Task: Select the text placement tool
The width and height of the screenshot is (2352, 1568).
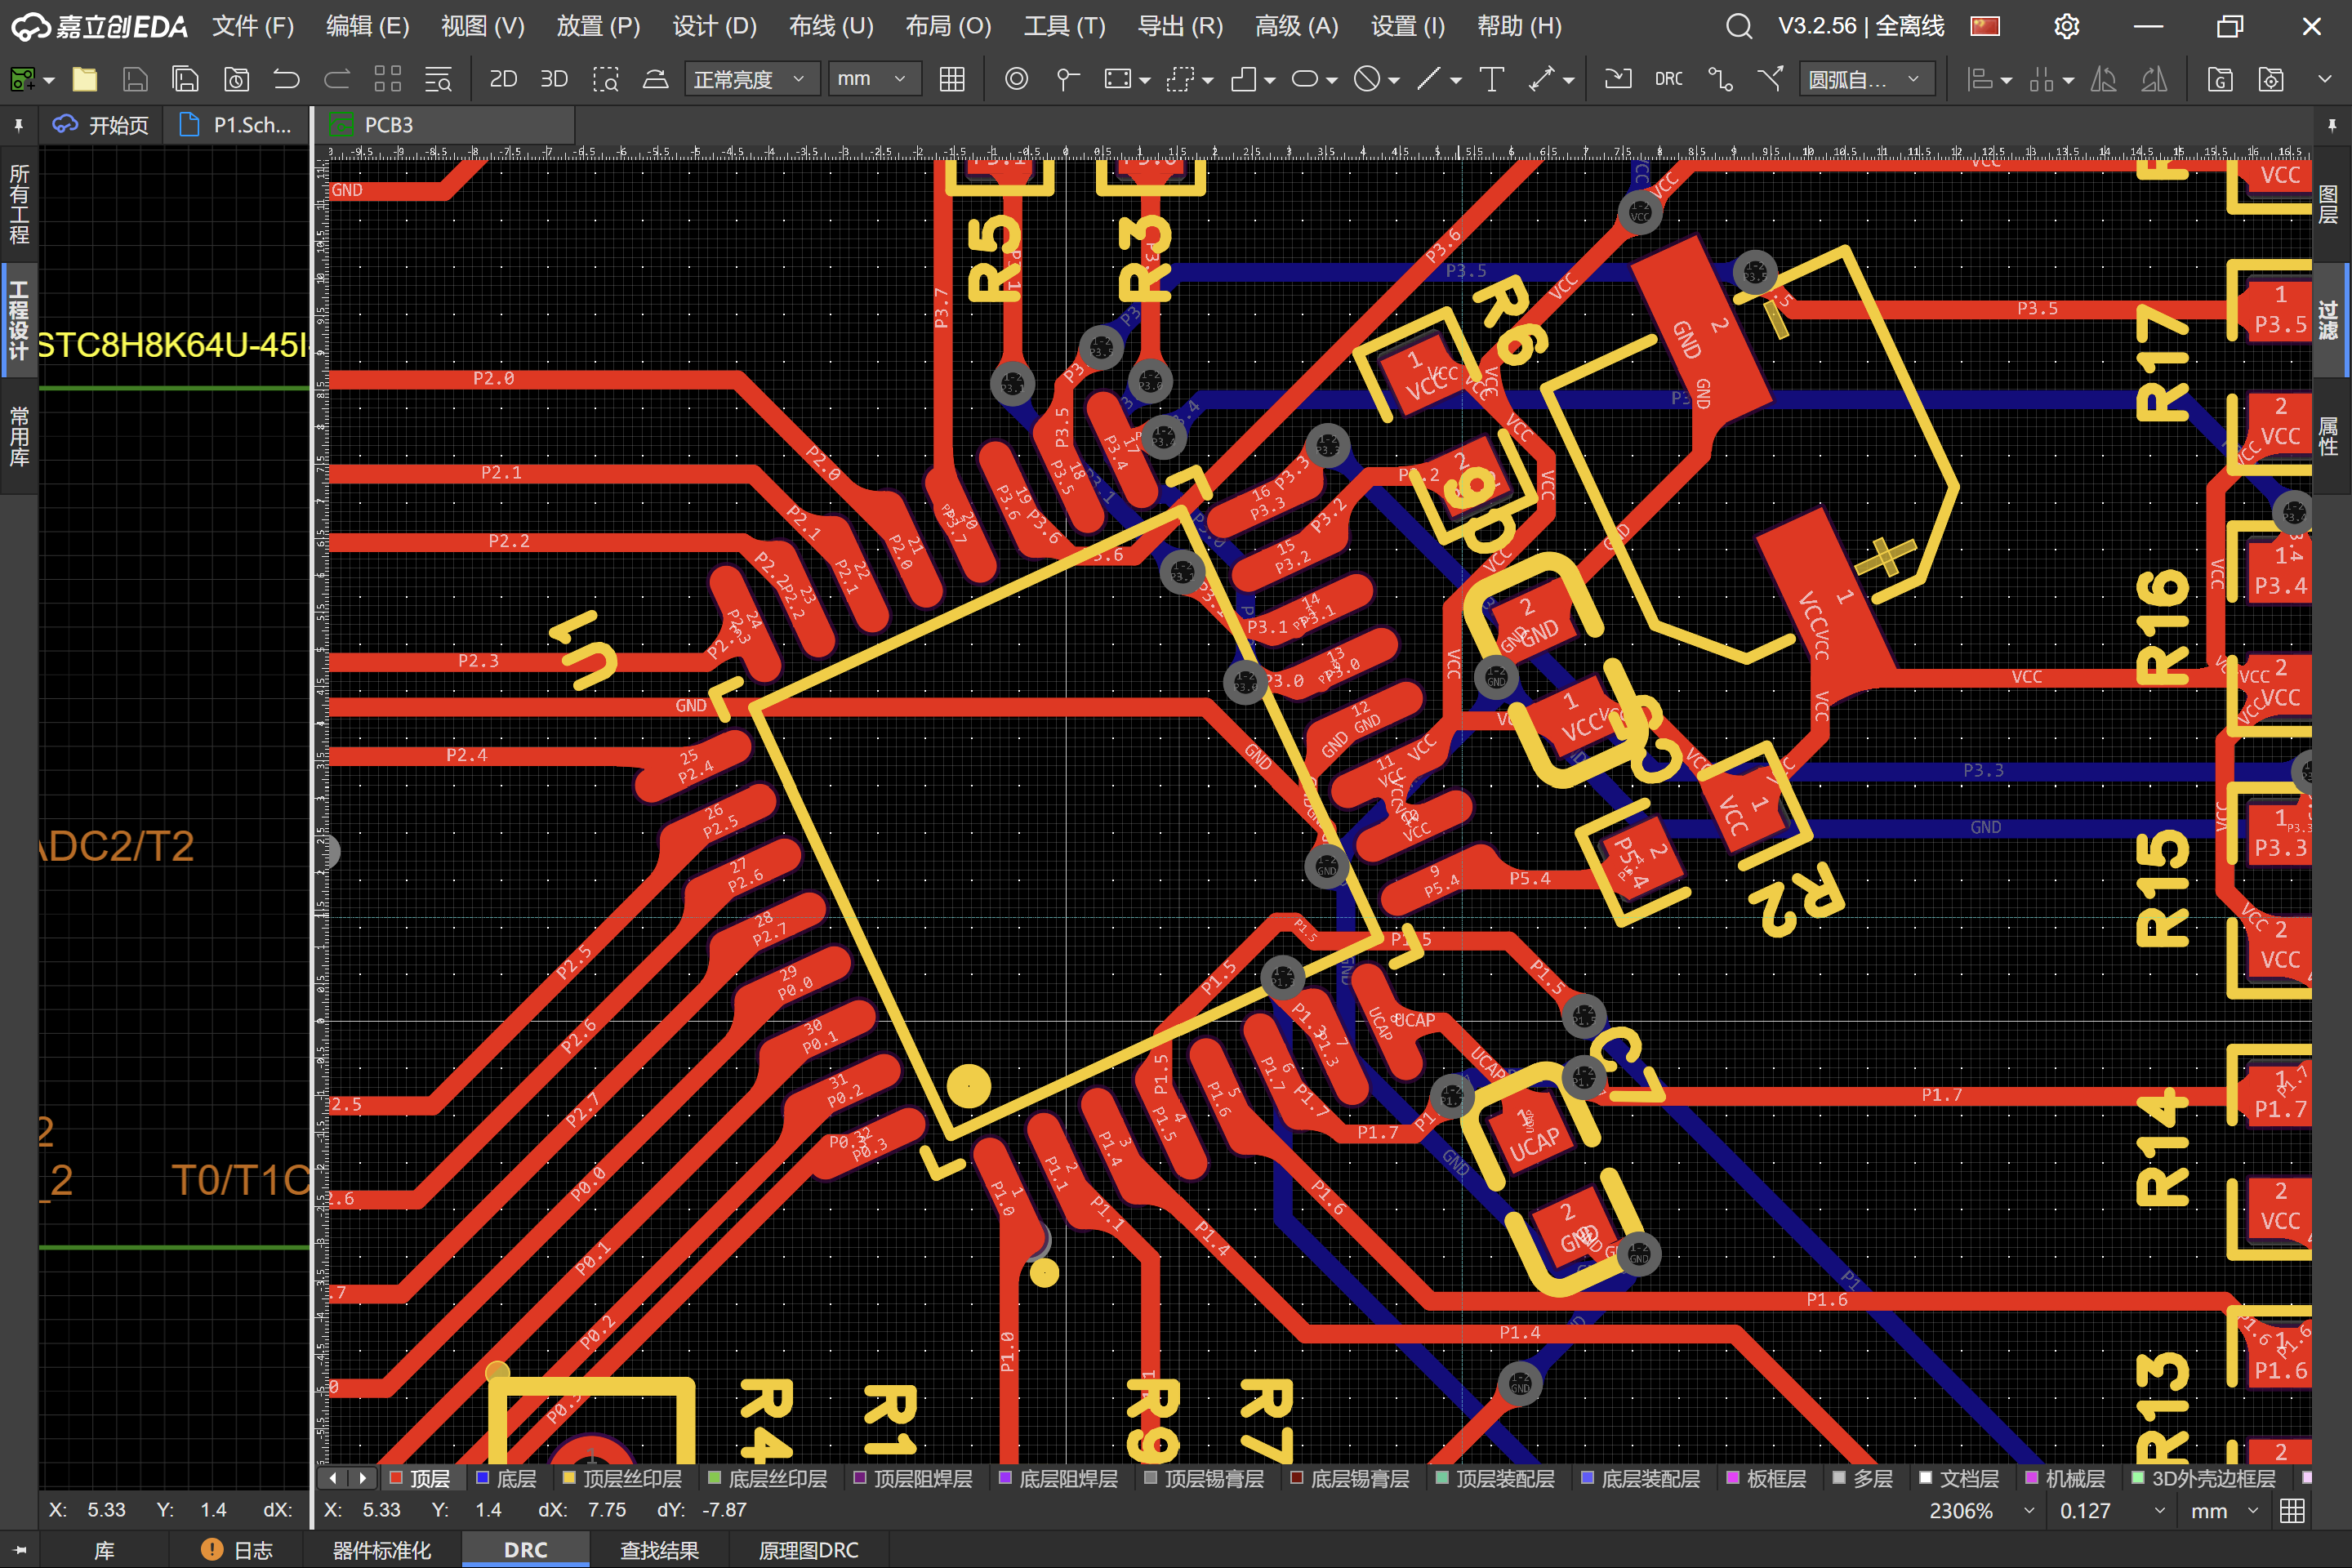Action: coord(1491,79)
